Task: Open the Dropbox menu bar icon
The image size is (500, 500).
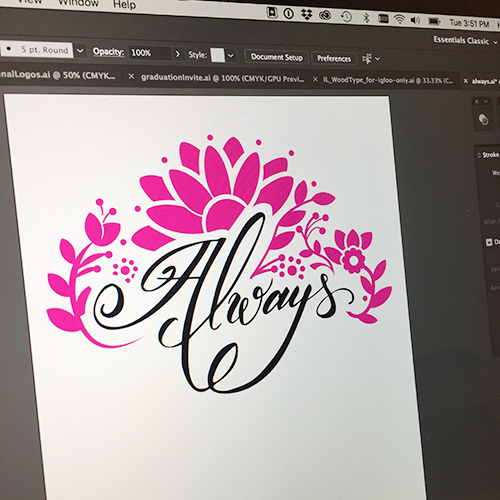Action: click(x=306, y=15)
